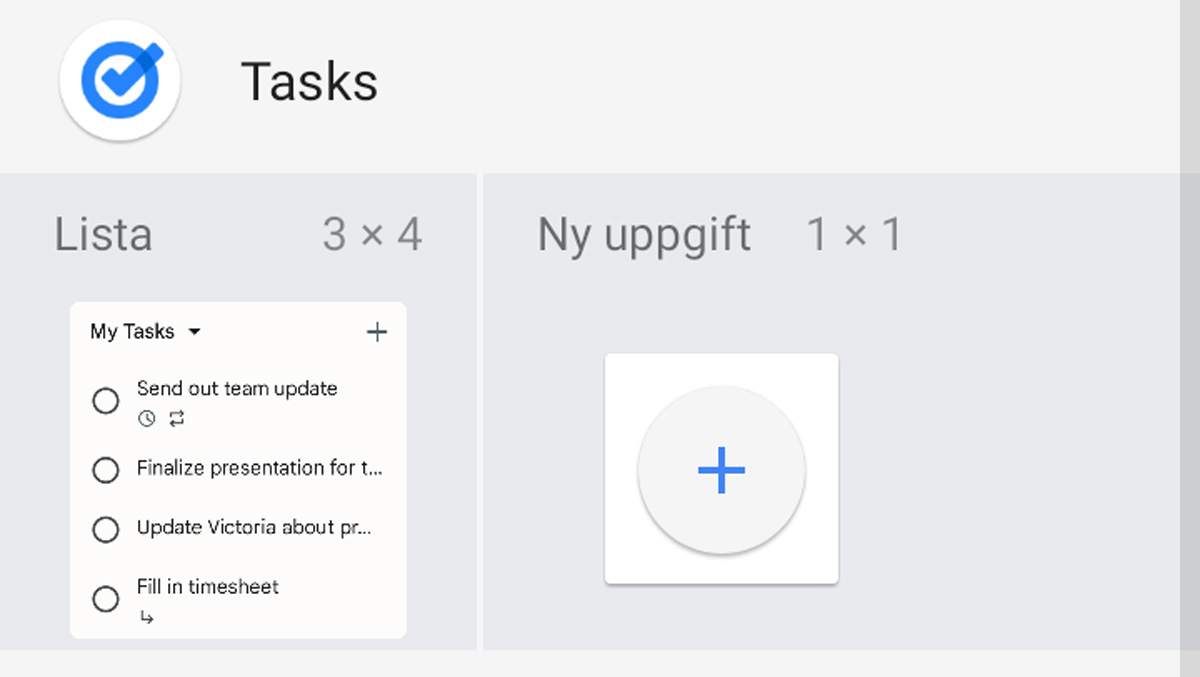The image size is (1200, 677).
Task: Tap the large plus in Ny uppgift widget
Action: coord(720,469)
